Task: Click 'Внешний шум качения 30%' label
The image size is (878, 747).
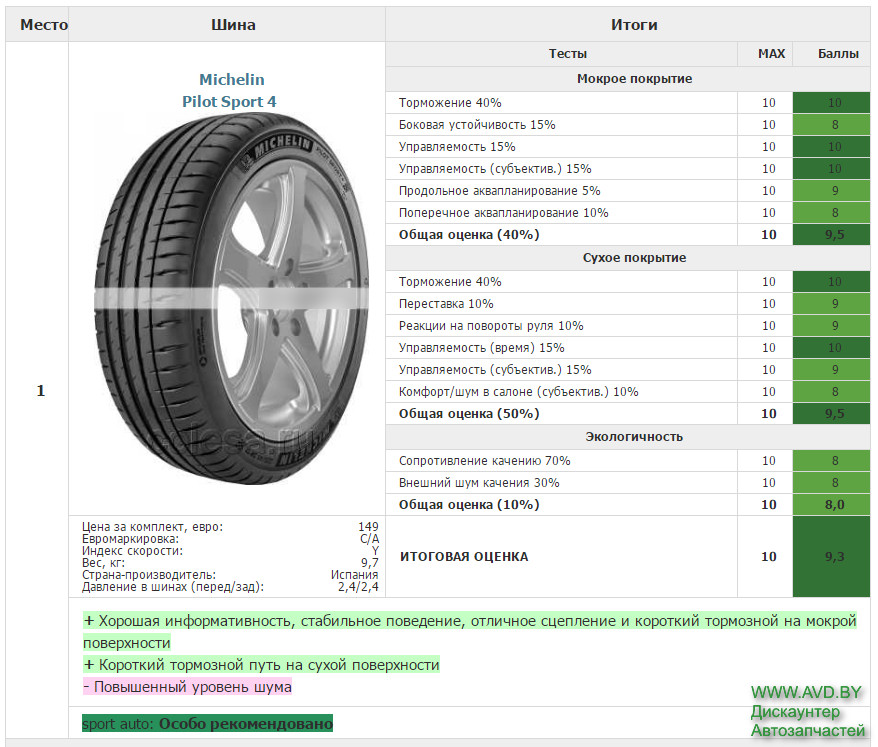Action: (x=479, y=483)
